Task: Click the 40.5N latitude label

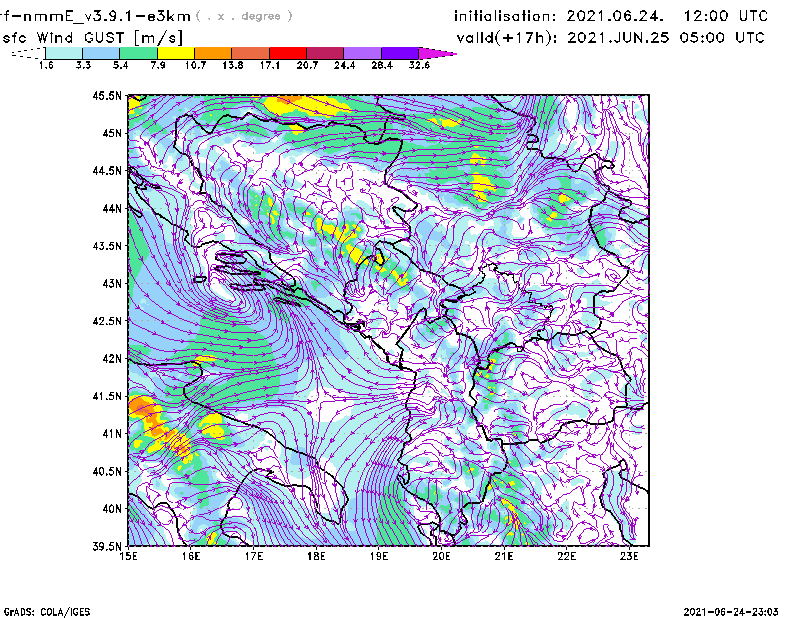Action: point(107,472)
